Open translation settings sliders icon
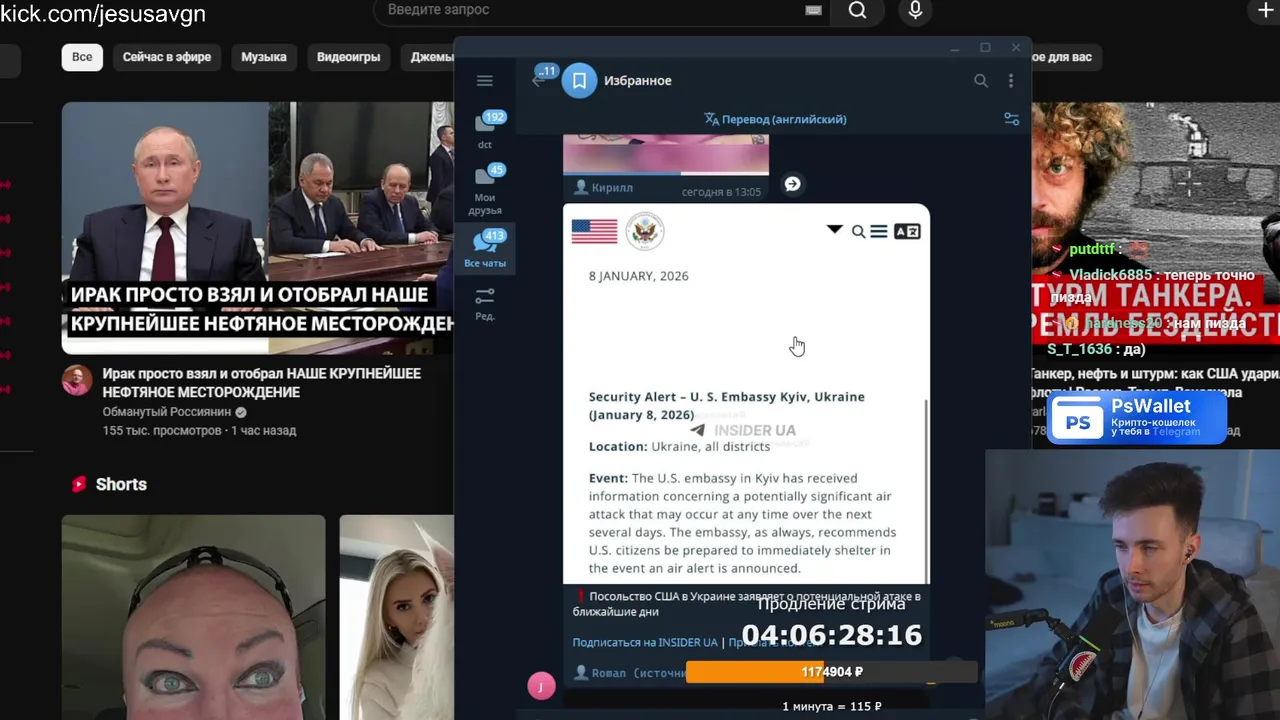 click(1012, 119)
